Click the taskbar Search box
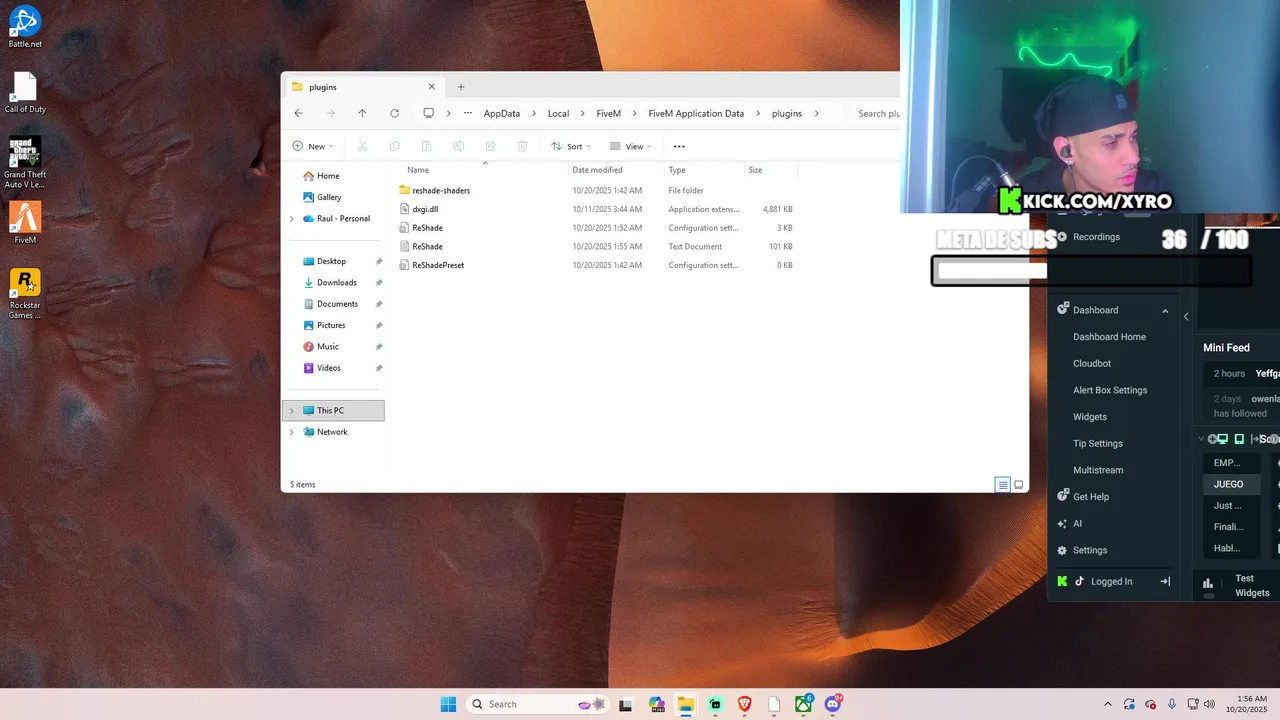The width and height of the screenshot is (1280, 720). pos(538,704)
